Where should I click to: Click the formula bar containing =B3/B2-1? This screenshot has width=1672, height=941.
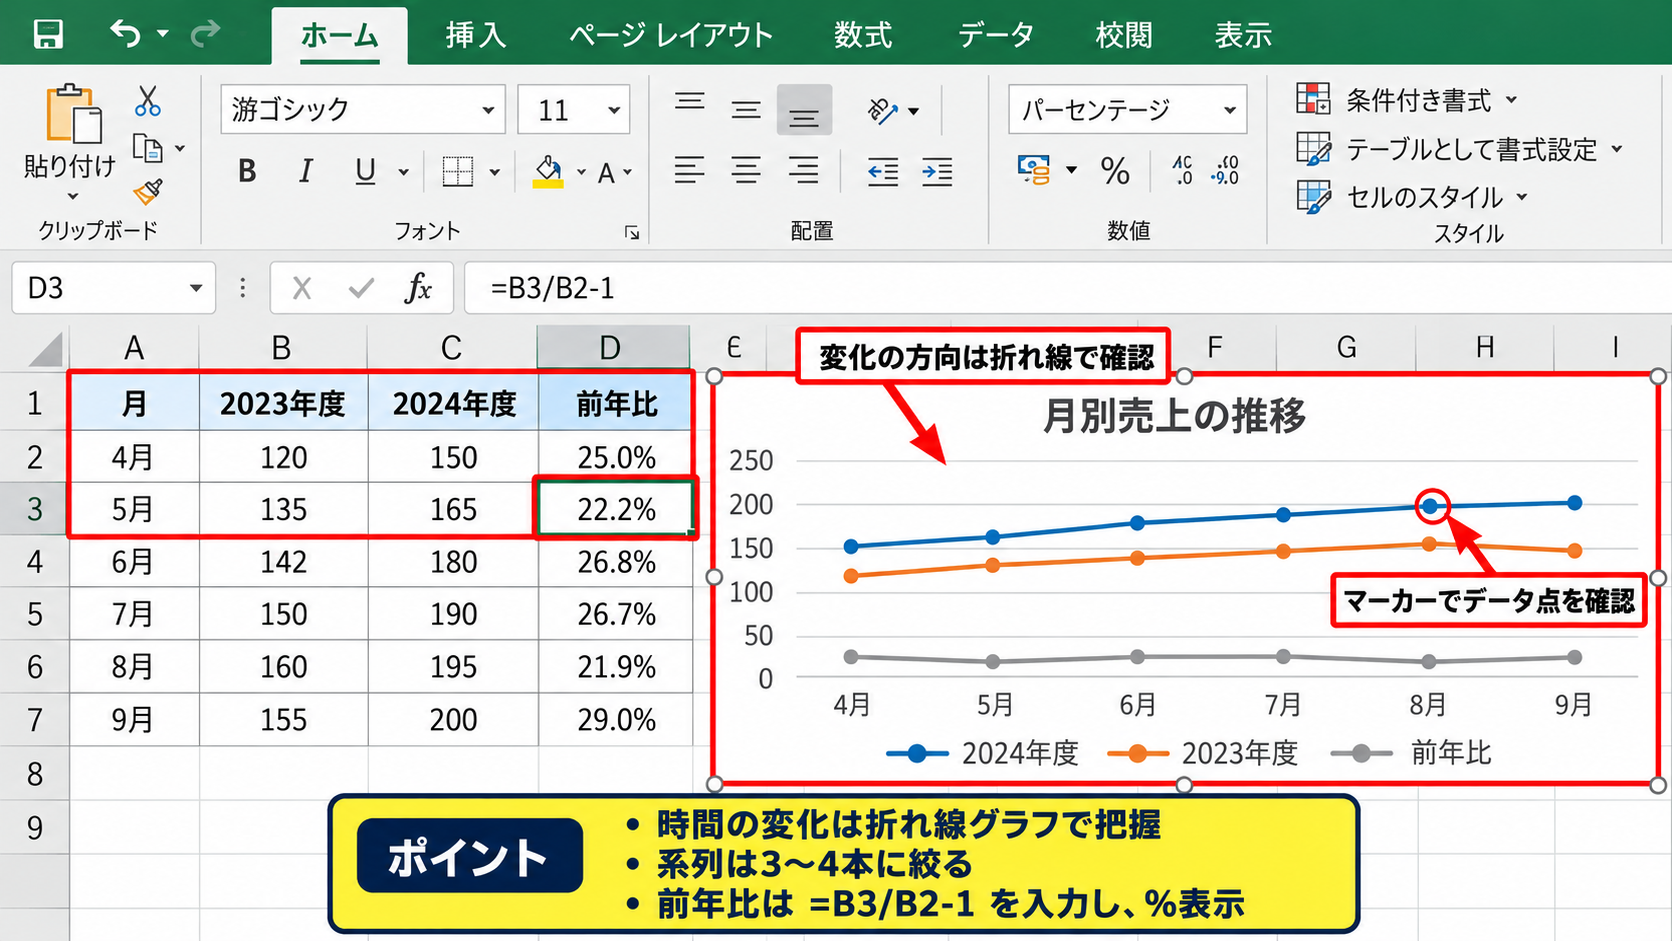click(x=1068, y=288)
